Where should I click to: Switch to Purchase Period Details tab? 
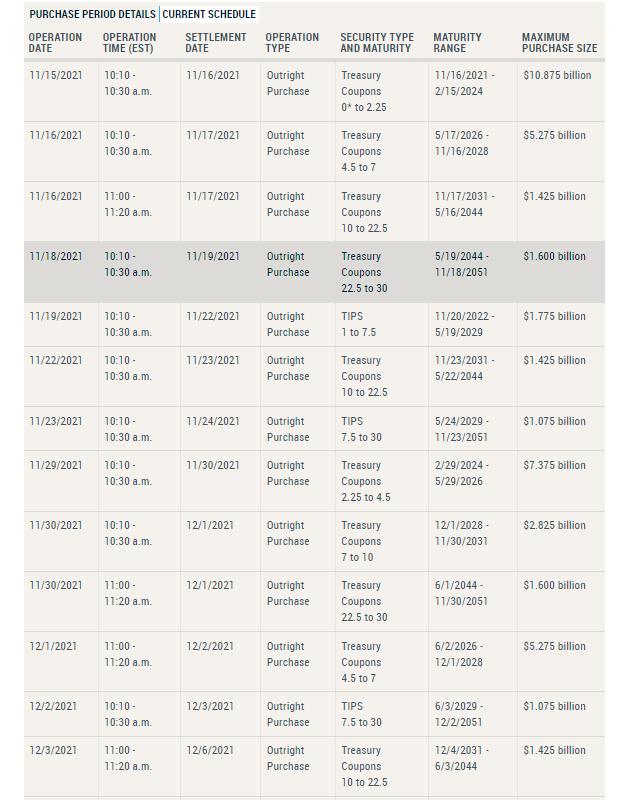pyautogui.click(x=92, y=14)
